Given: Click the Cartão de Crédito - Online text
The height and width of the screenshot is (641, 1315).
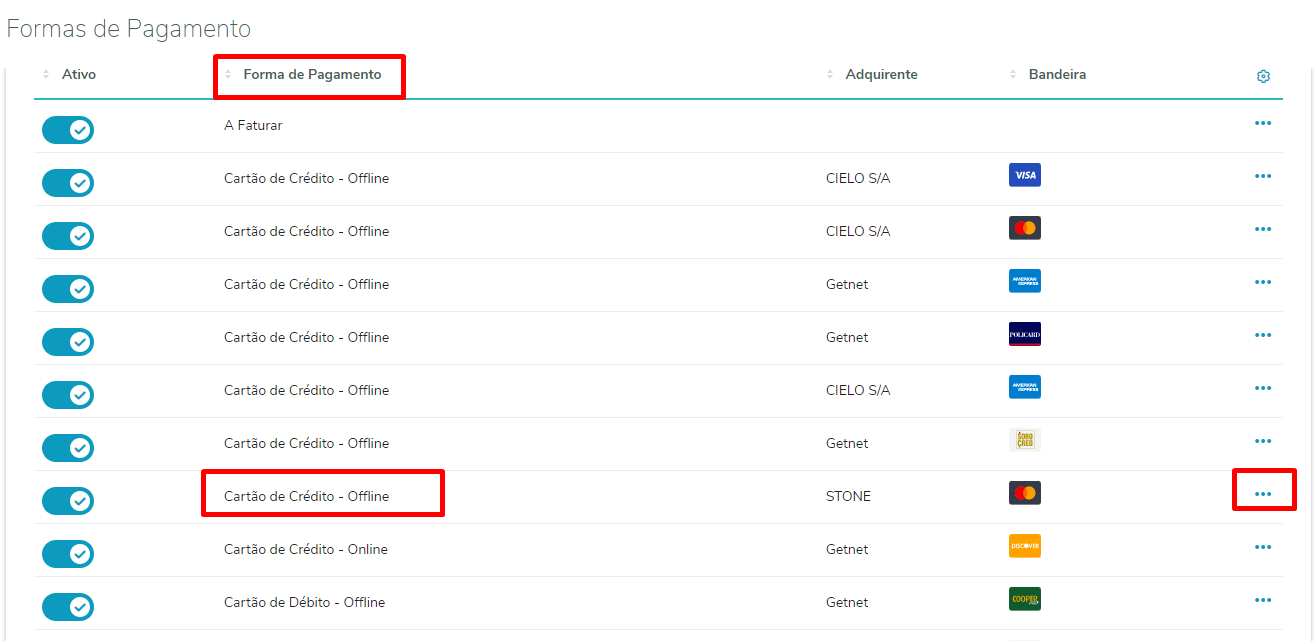Looking at the screenshot, I should (x=305, y=550).
